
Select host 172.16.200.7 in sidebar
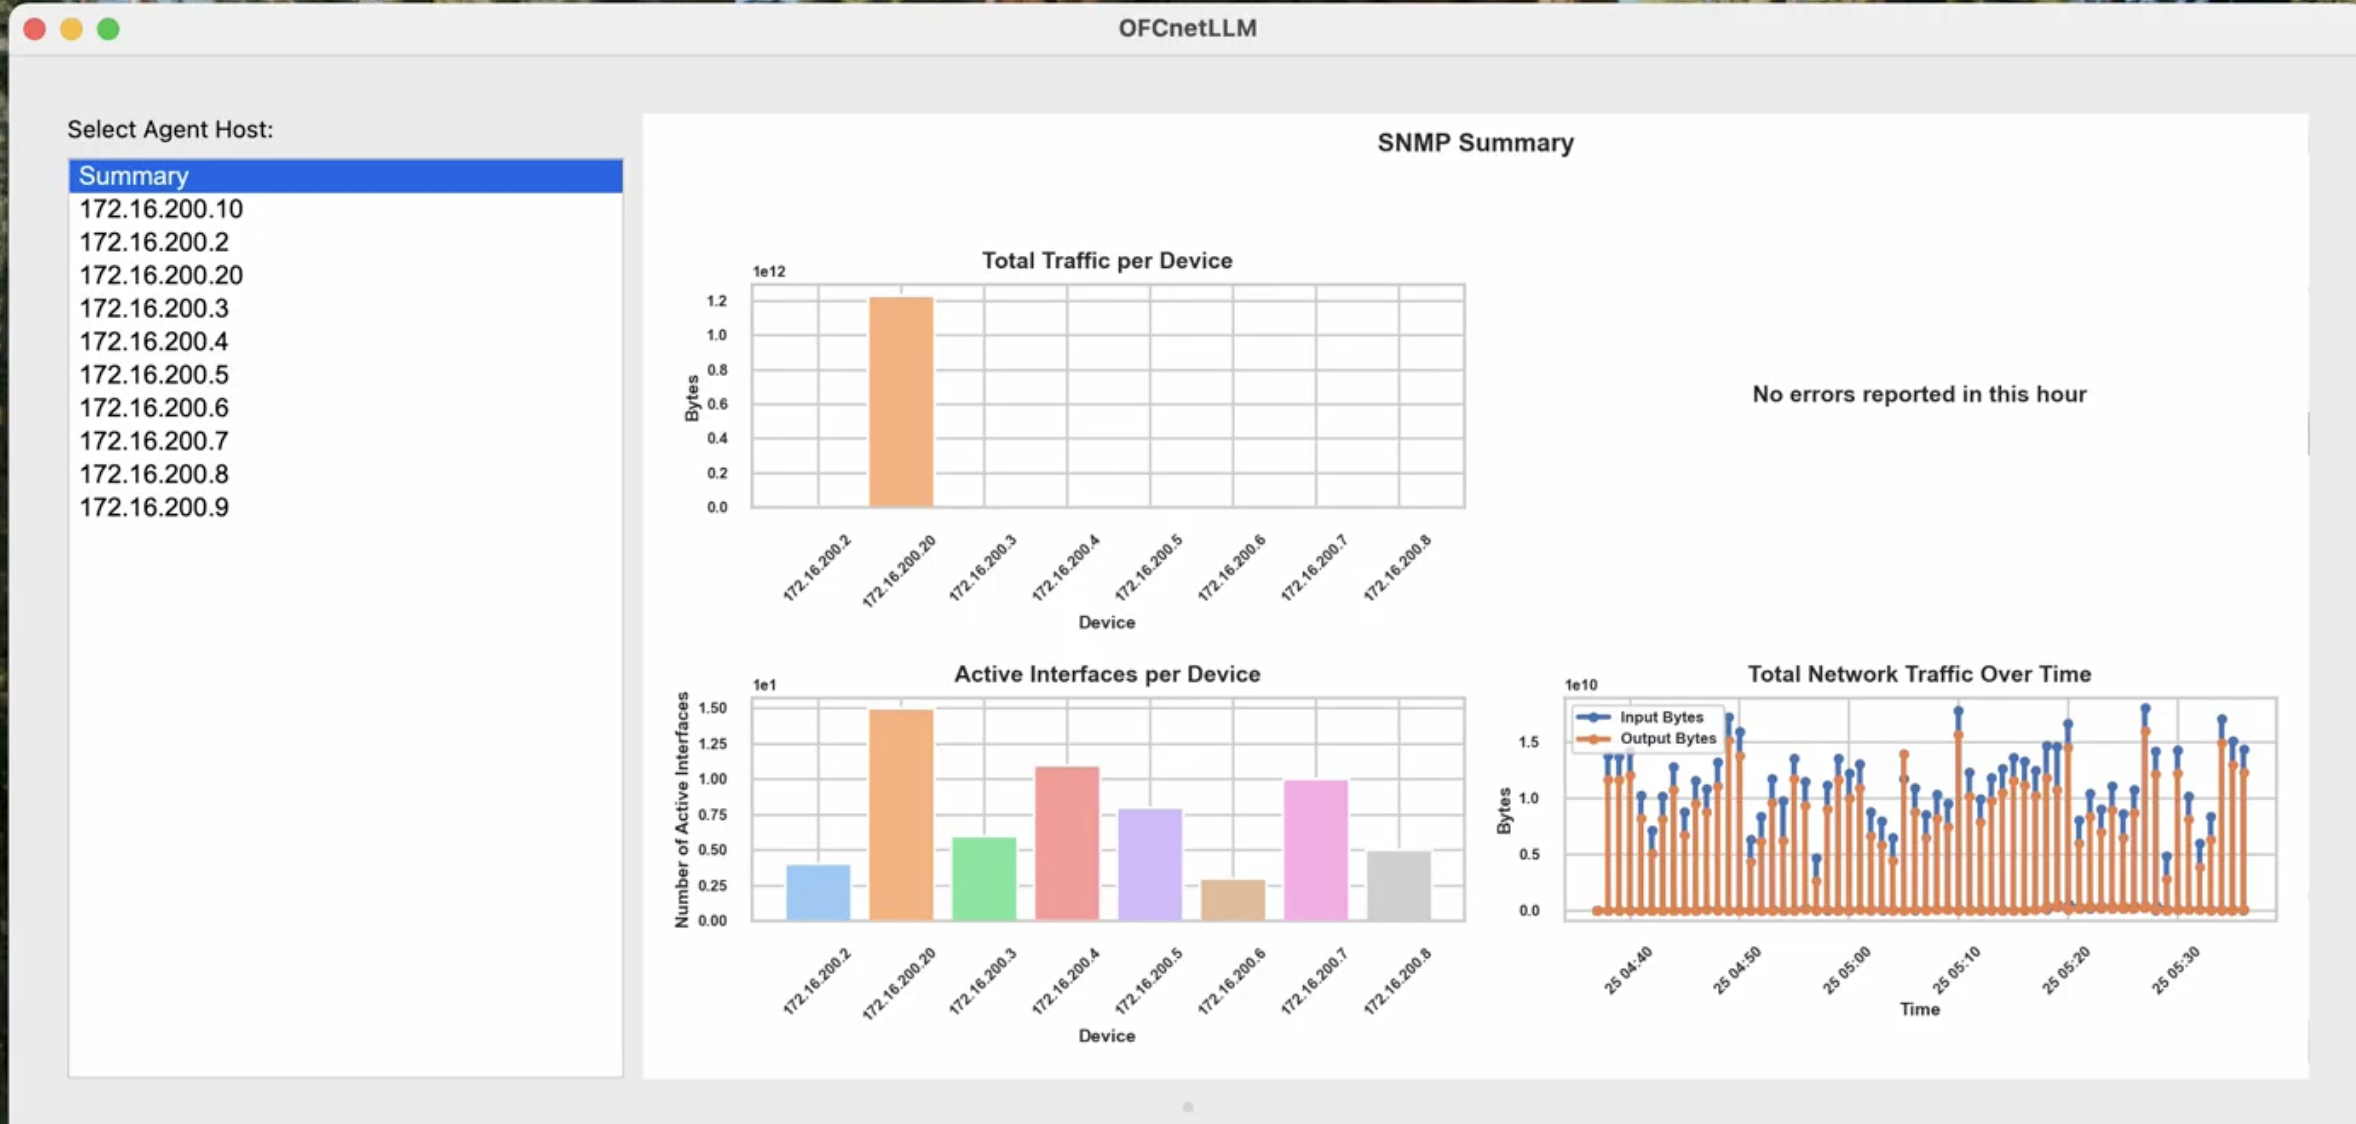pyautogui.click(x=154, y=441)
